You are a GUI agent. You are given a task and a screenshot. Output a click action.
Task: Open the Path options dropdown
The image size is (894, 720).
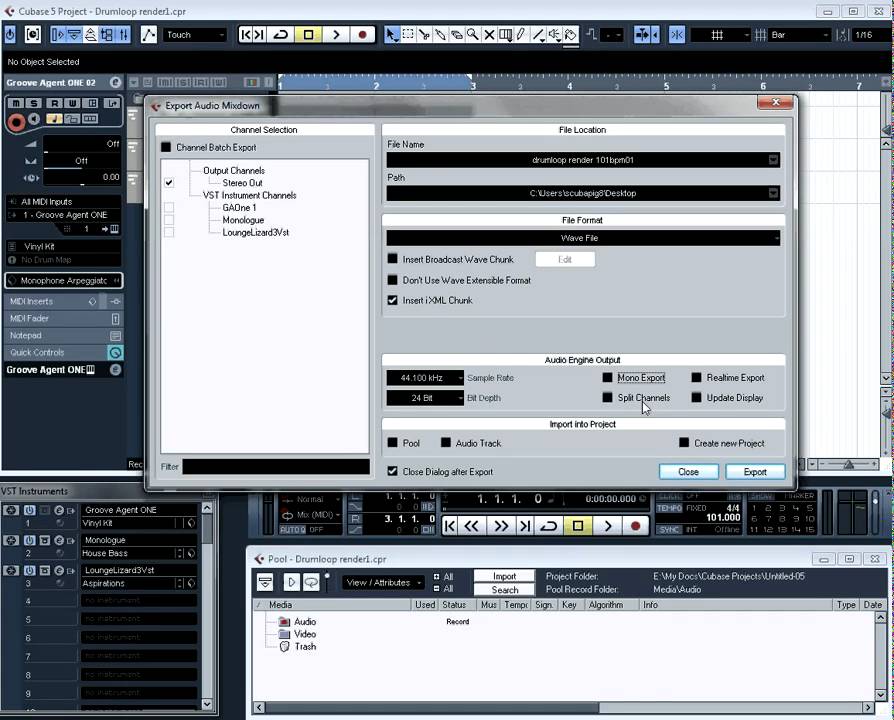[x=773, y=193]
